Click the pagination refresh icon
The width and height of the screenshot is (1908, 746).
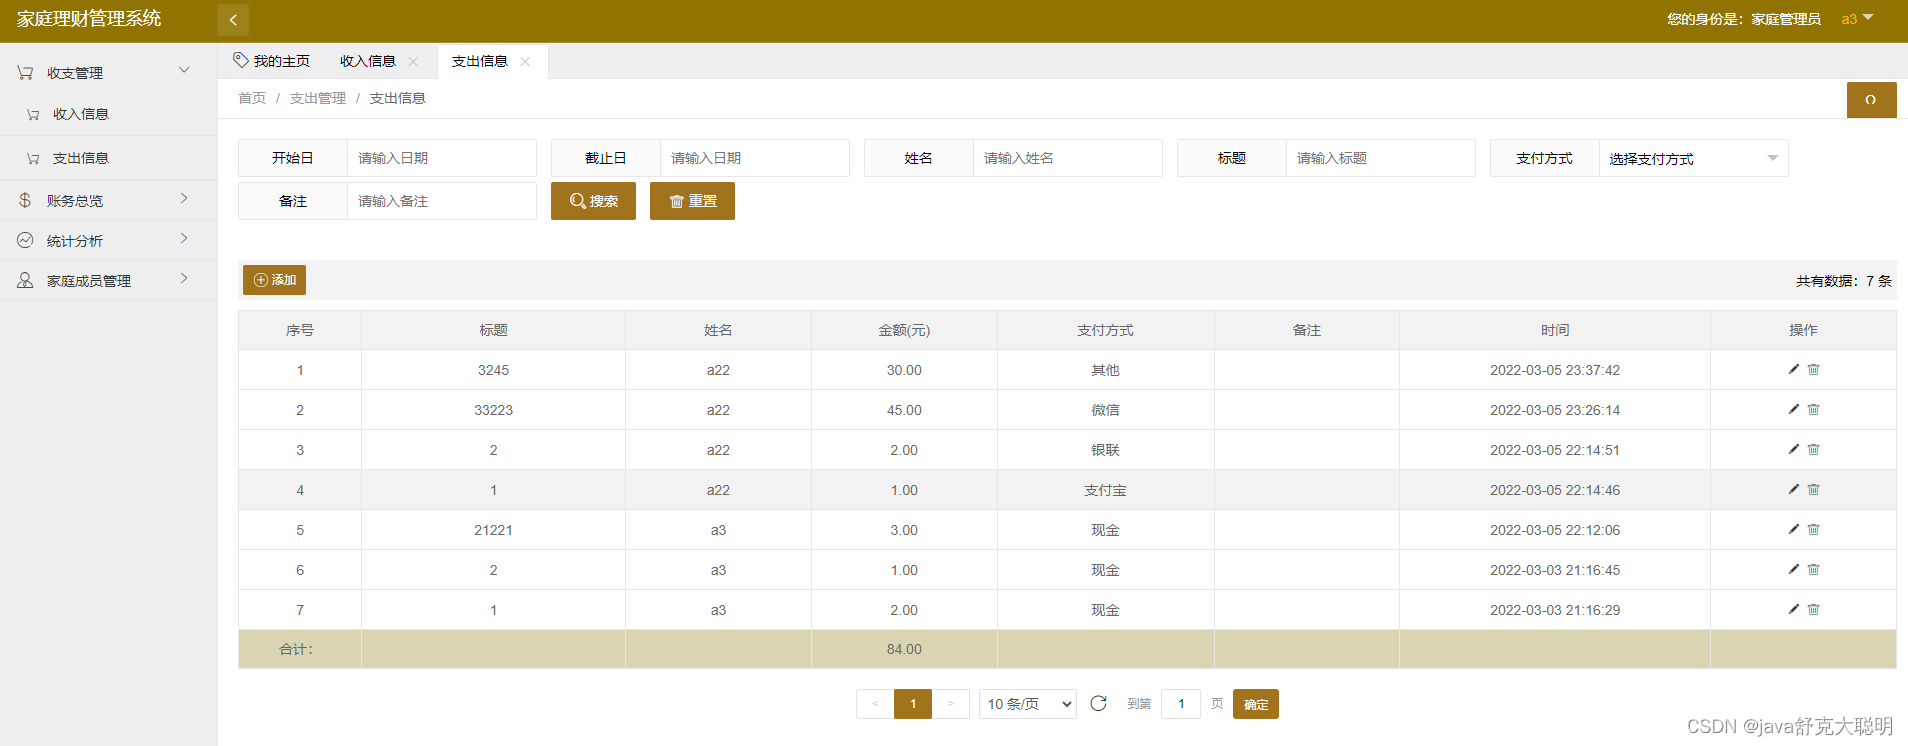point(1098,703)
